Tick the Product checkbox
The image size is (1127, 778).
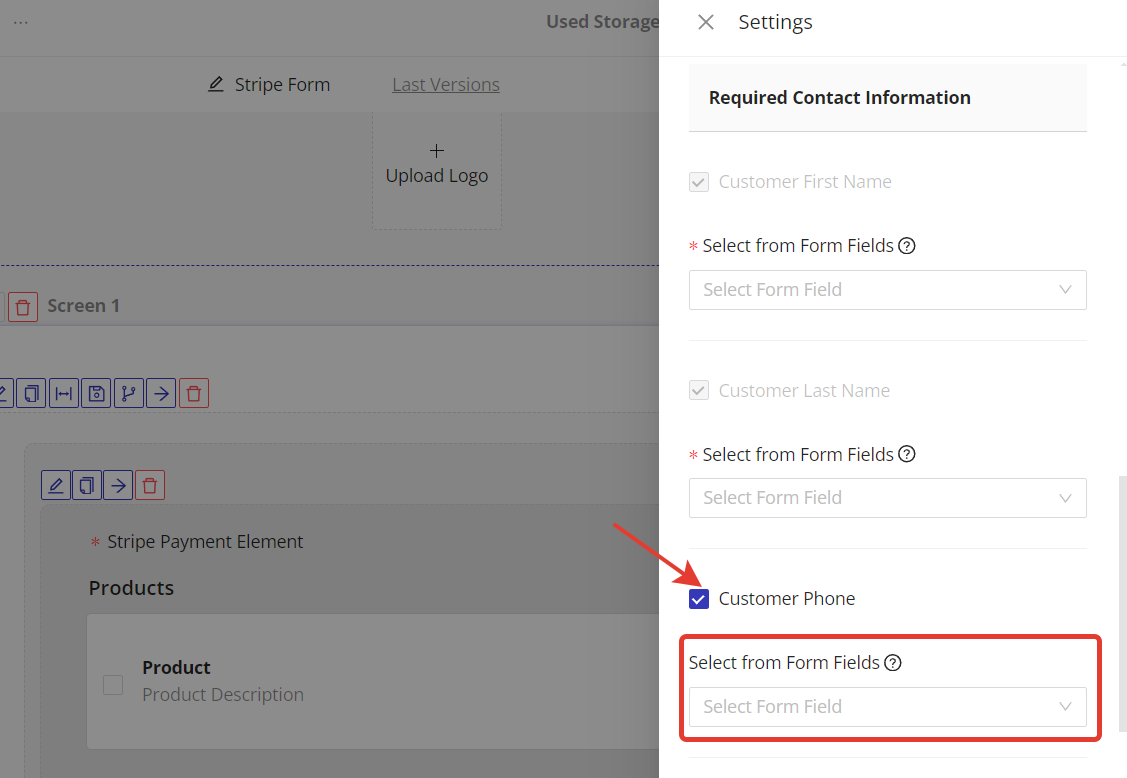(x=113, y=685)
